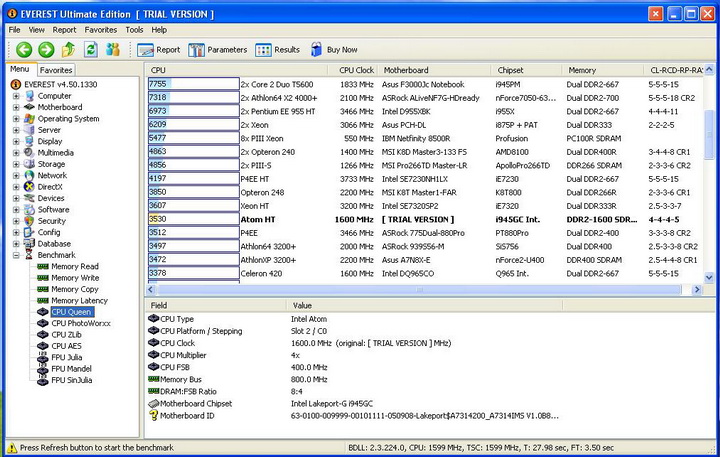Click the Field column header
This screenshot has width=720, height=457.
(x=216, y=305)
